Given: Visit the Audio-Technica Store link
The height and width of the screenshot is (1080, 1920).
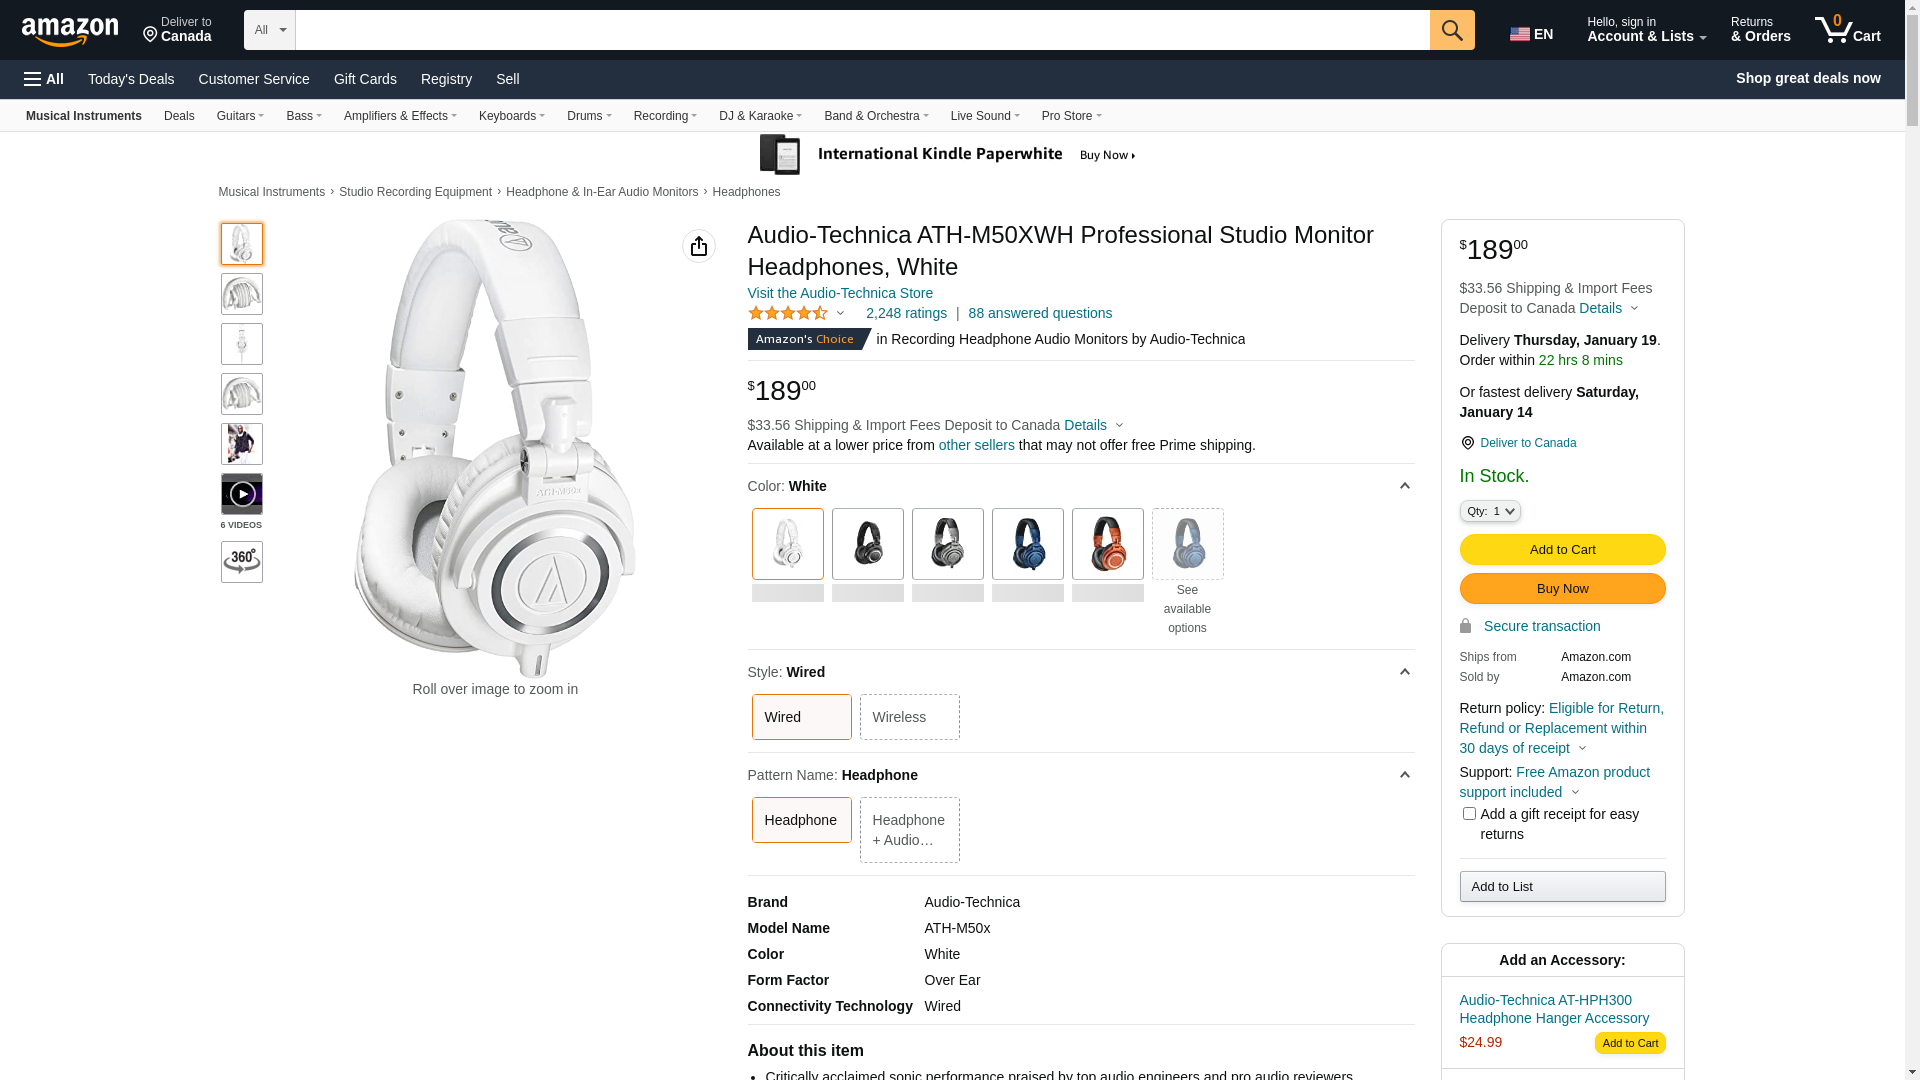Looking at the screenshot, I should 840,293.
